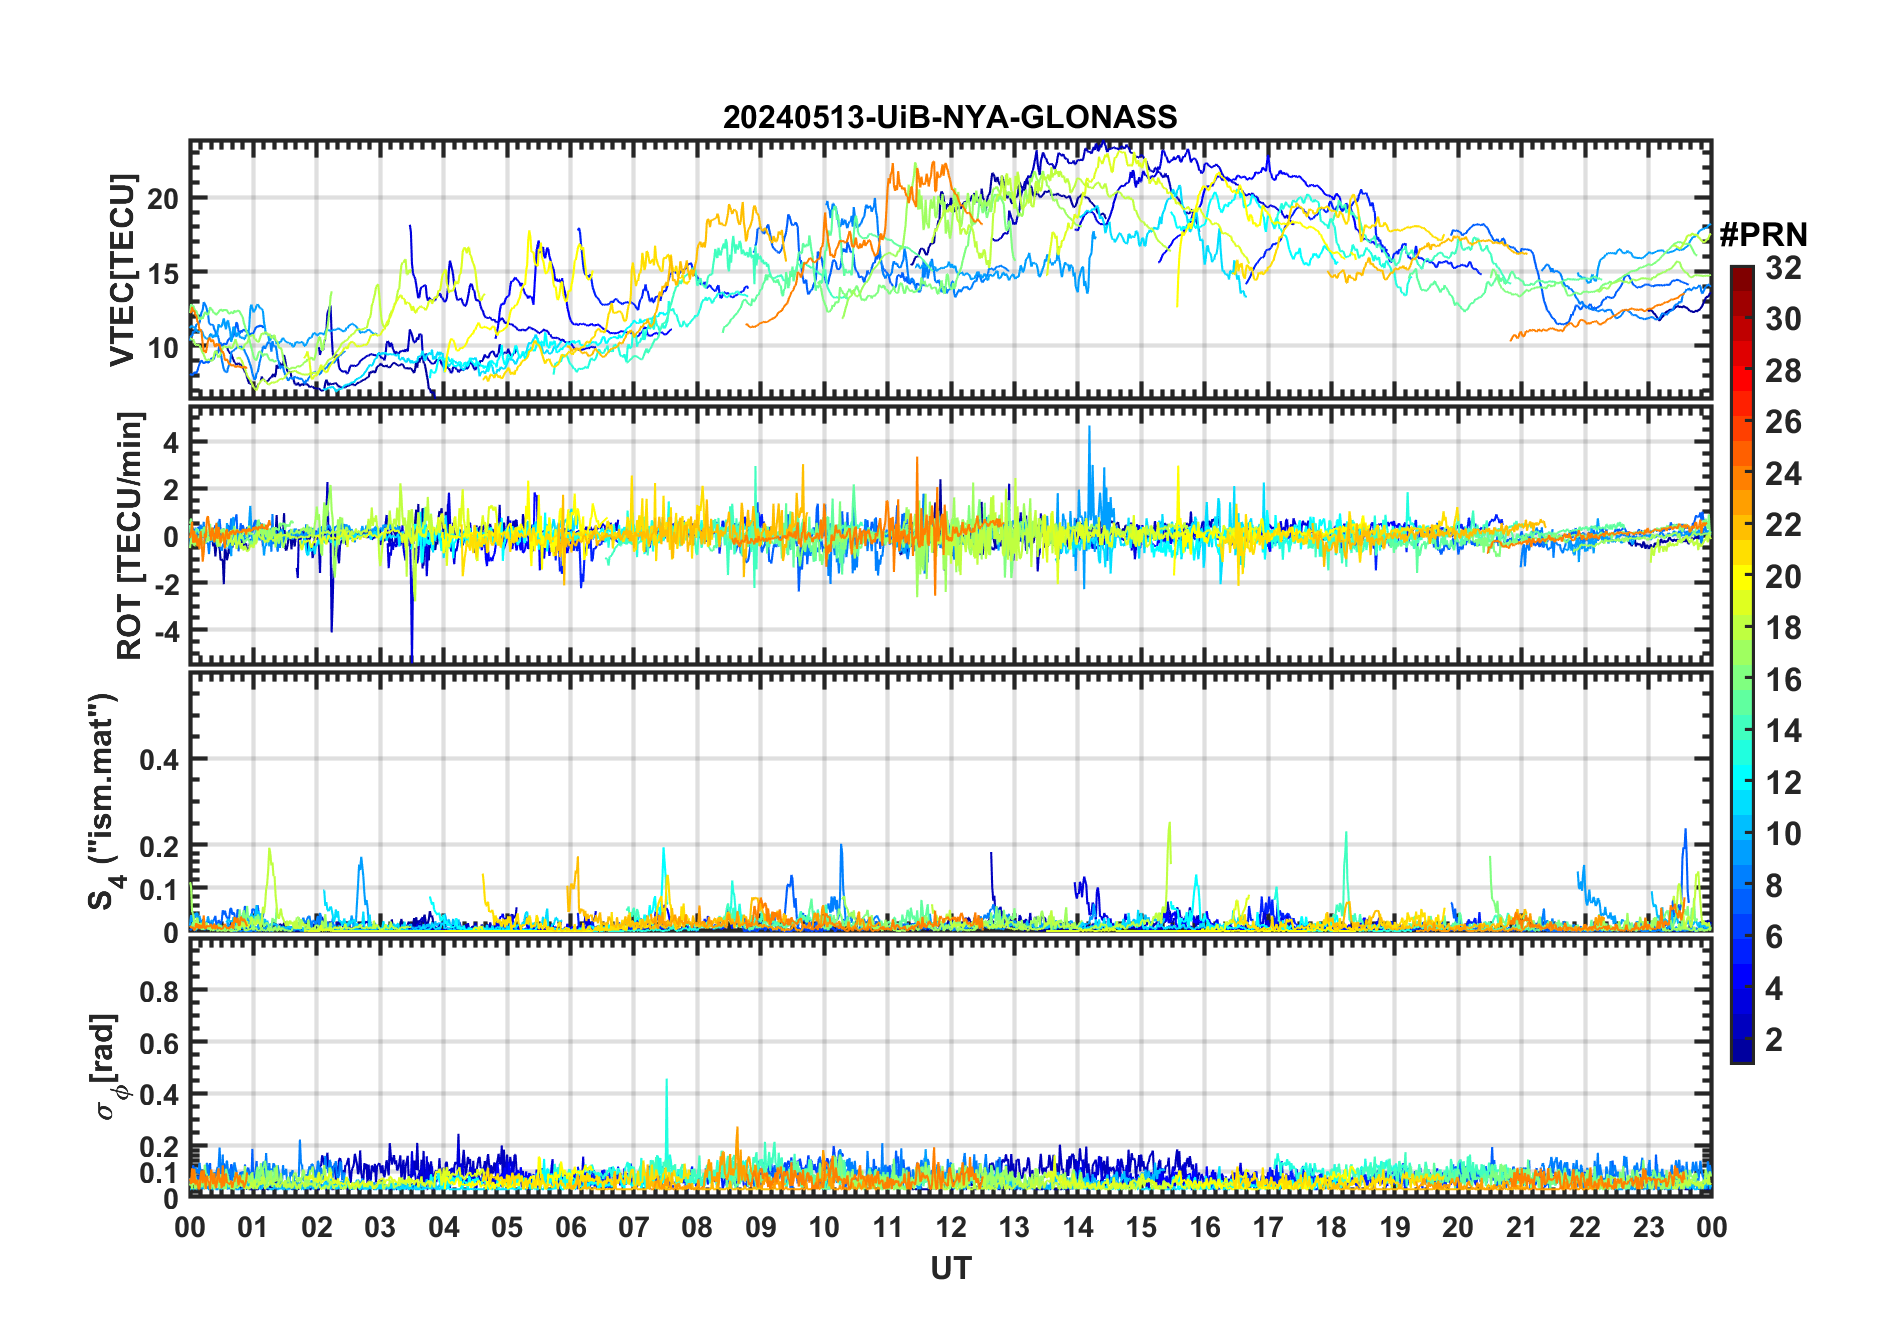Select the colorbar tick label 16

[x=1783, y=680]
